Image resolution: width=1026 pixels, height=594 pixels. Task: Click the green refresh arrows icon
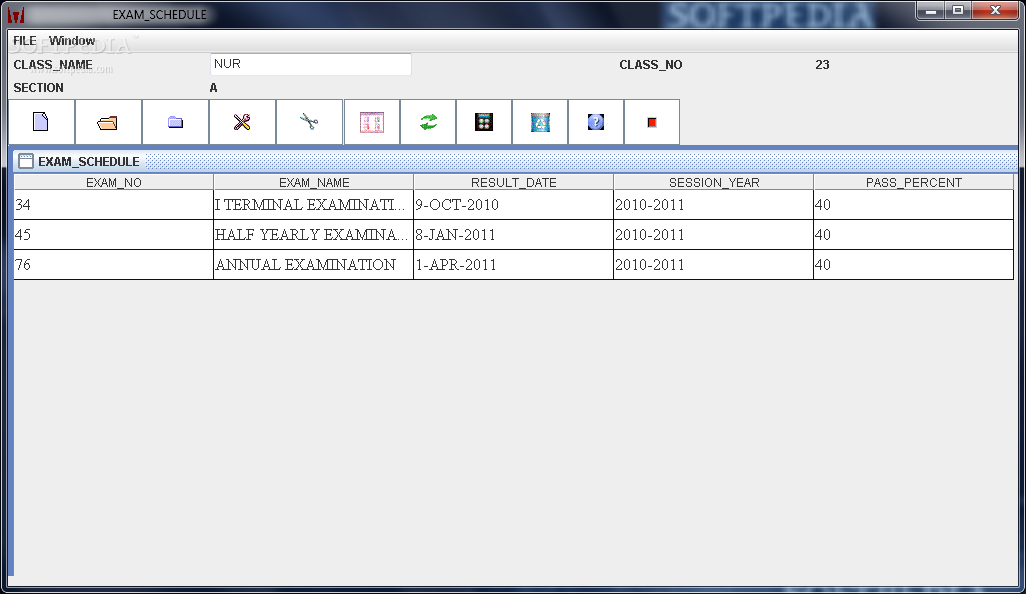click(428, 122)
